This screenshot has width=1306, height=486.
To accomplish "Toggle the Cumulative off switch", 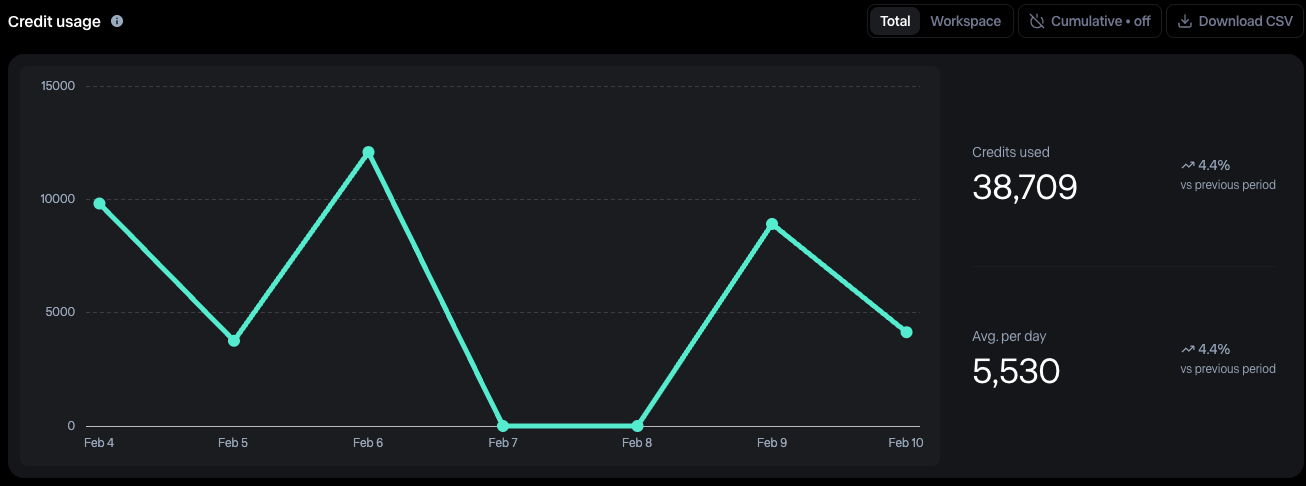I will pyautogui.click(x=1089, y=21).
